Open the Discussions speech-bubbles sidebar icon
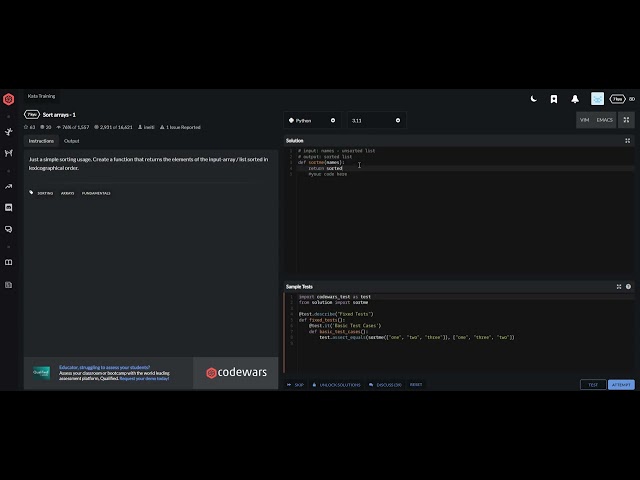Image resolution: width=640 pixels, height=480 pixels. (9, 229)
